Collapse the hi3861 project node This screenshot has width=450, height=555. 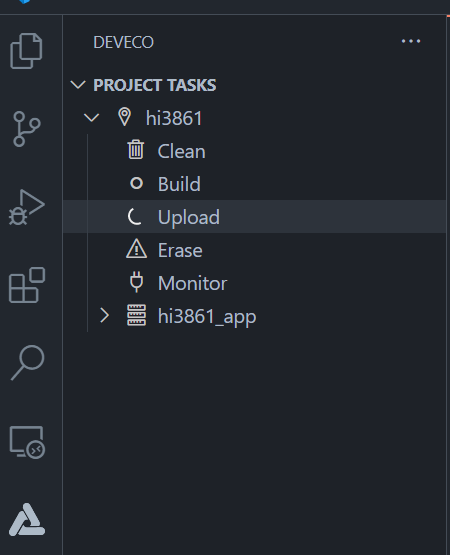pos(91,118)
